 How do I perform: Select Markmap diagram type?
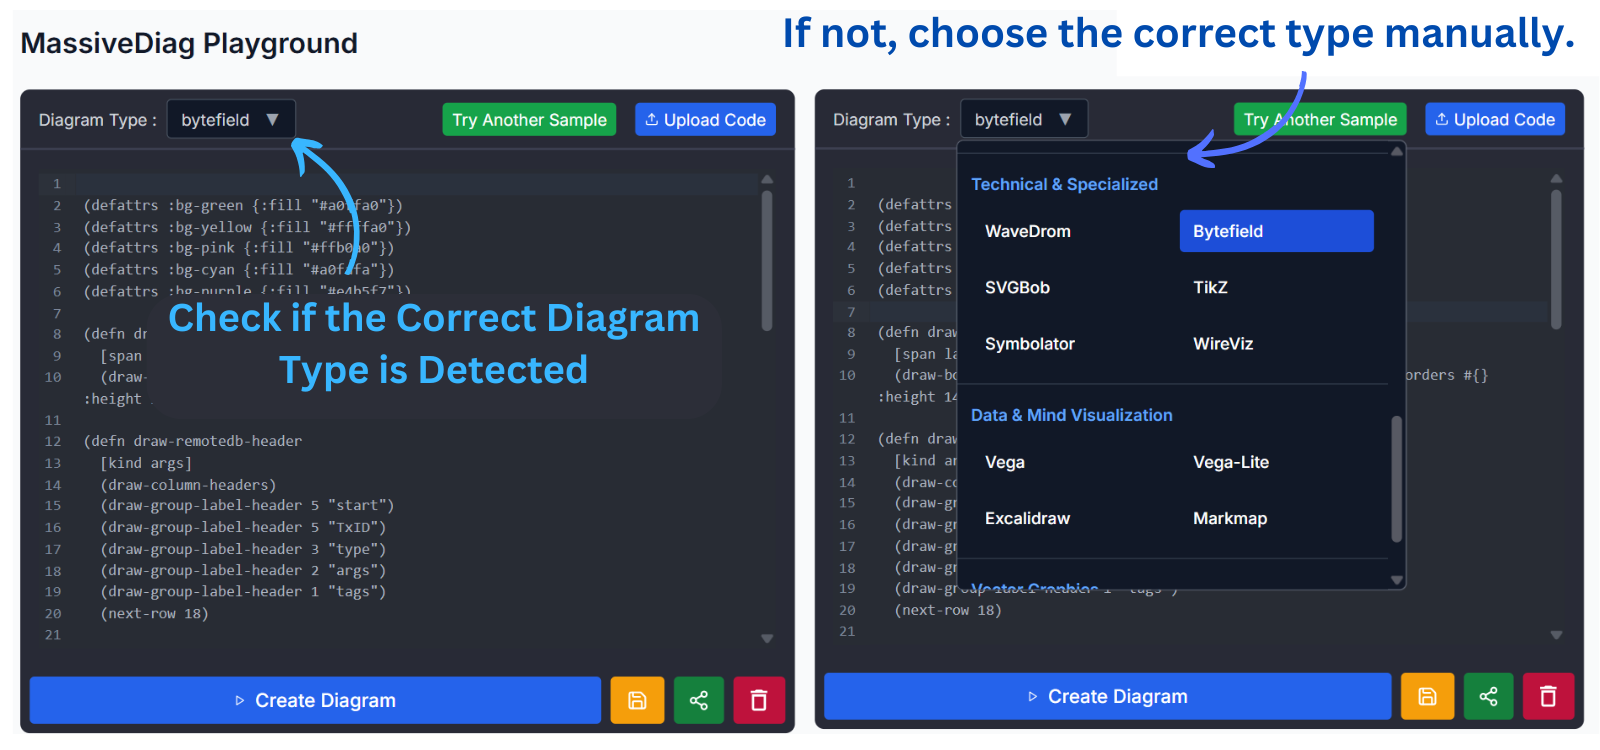pyautogui.click(x=1230, y=518)
